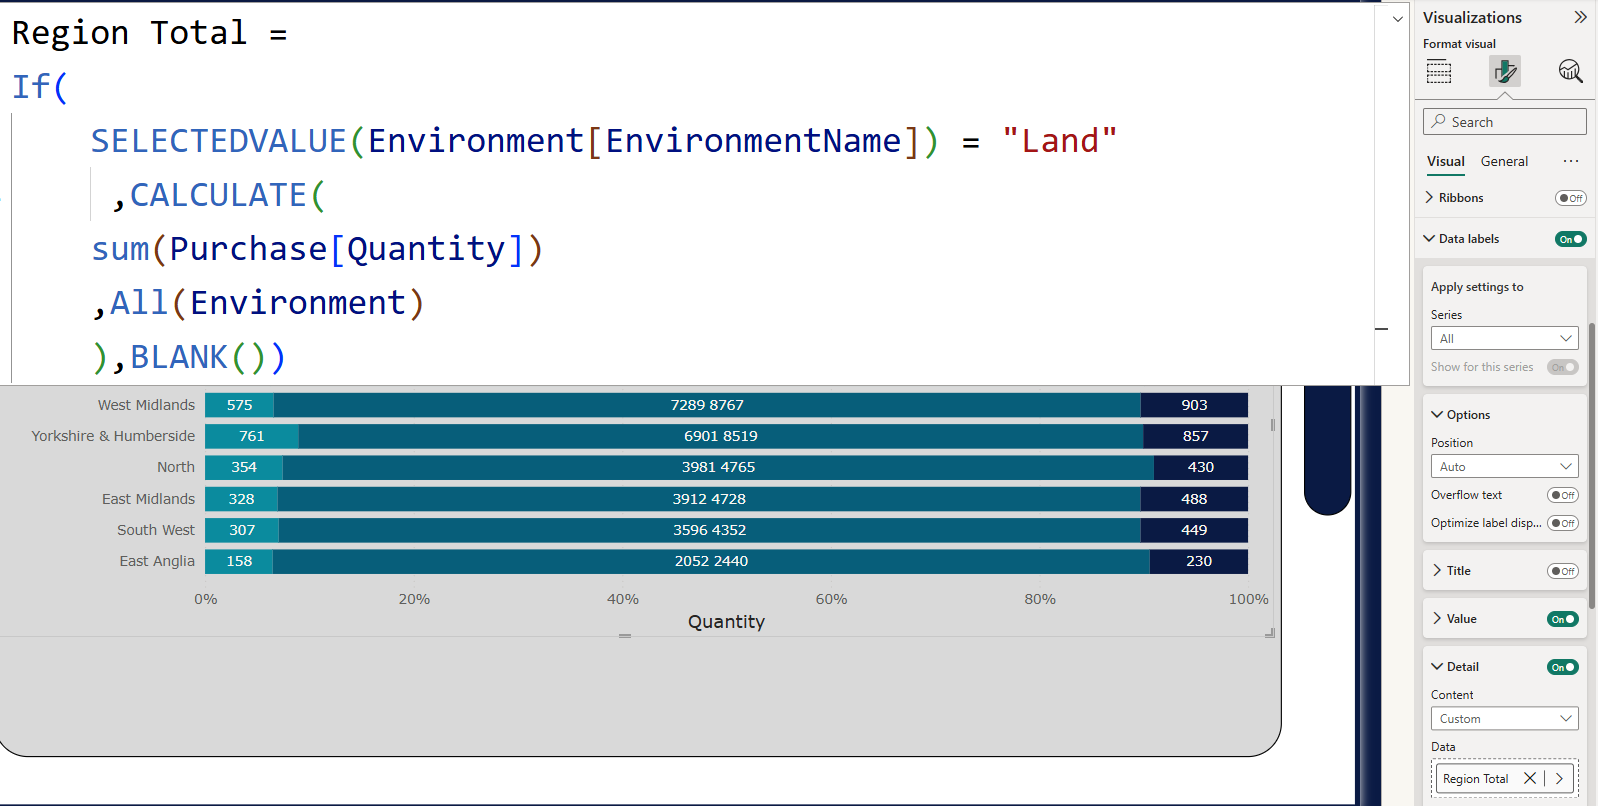Select the Format visual paintbrush icon

tap(1505, 71)
